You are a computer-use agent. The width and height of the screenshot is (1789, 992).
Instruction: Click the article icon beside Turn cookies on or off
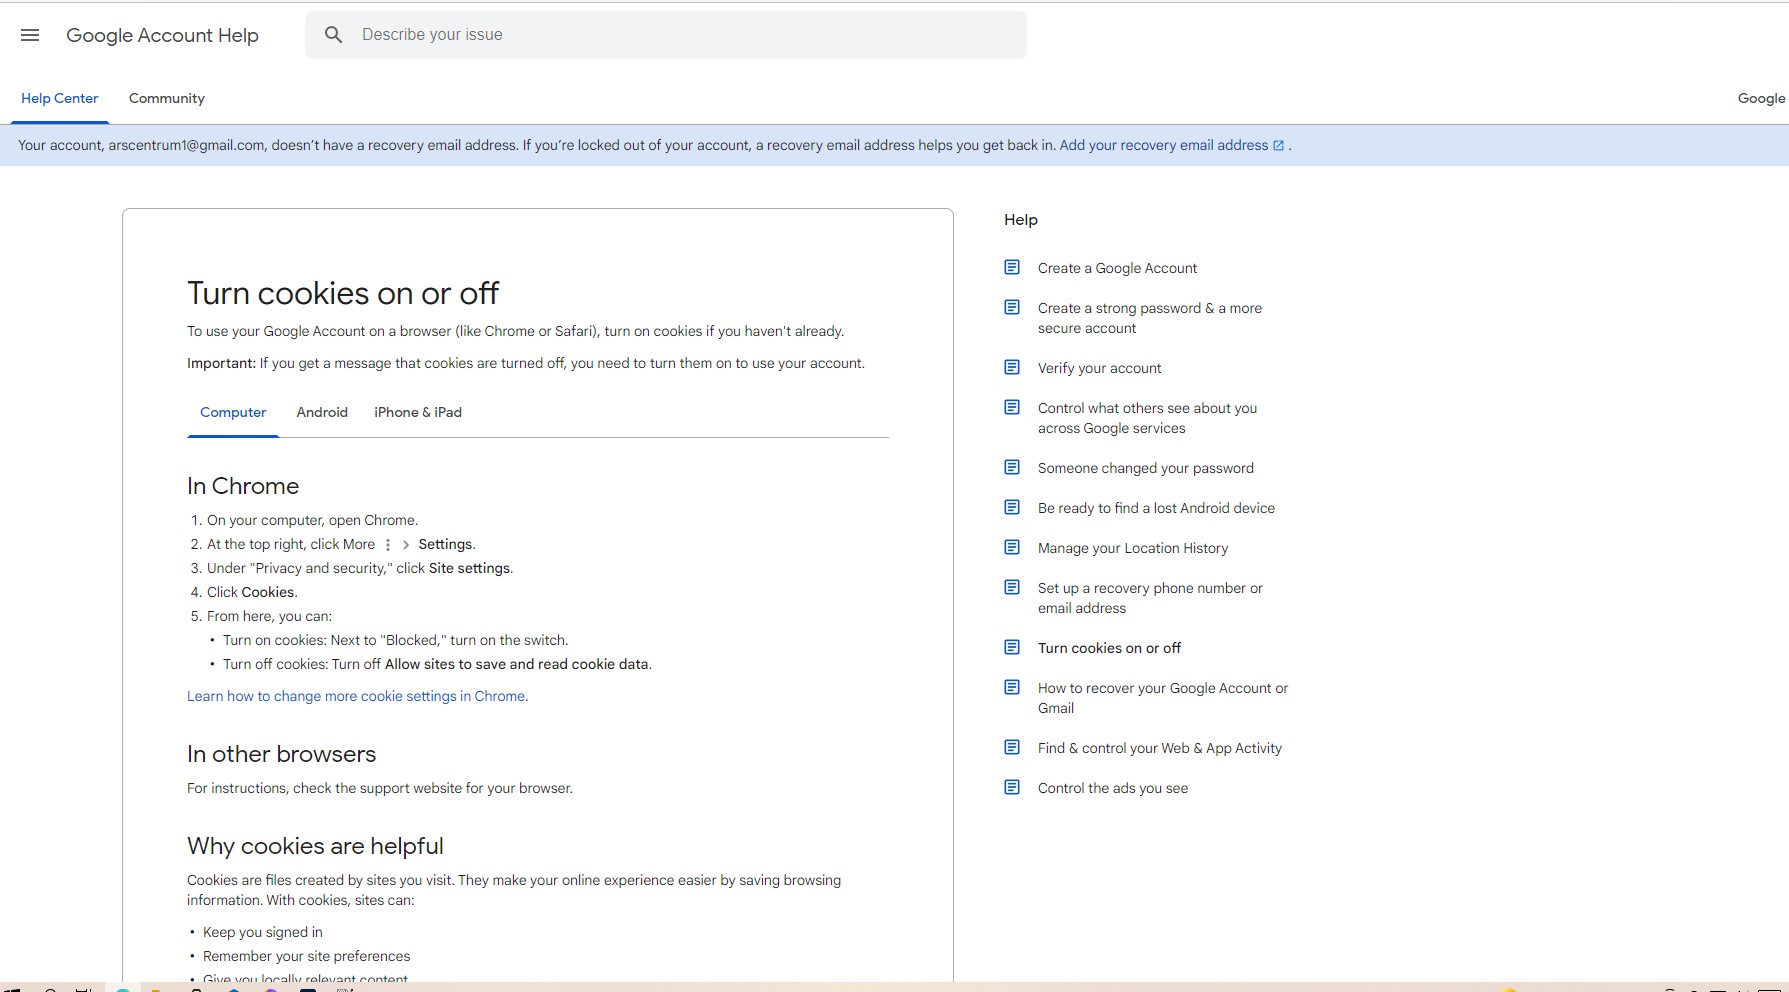1012,648
